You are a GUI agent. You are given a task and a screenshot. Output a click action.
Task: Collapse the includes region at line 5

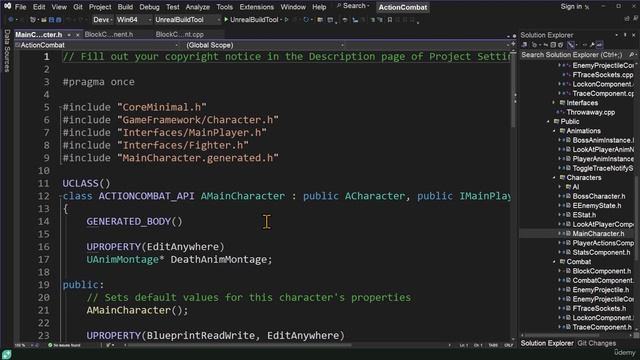click(x=60, y=107)
